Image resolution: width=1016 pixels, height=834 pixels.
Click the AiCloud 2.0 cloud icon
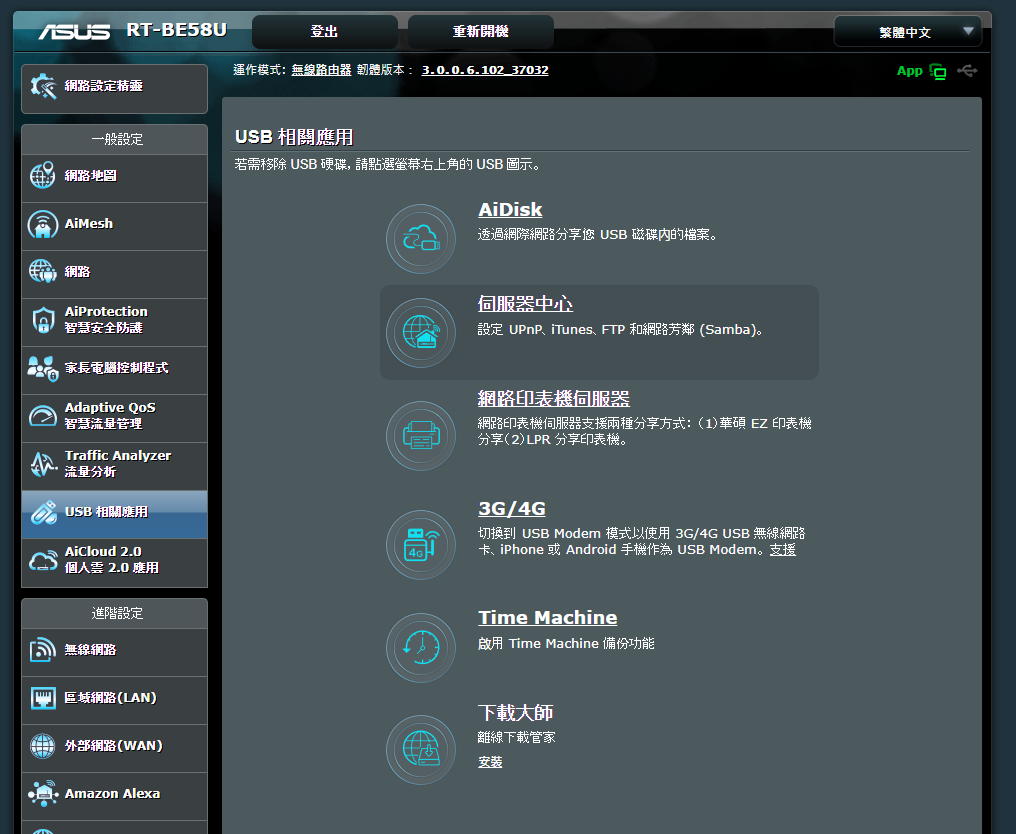click(43, 560)
